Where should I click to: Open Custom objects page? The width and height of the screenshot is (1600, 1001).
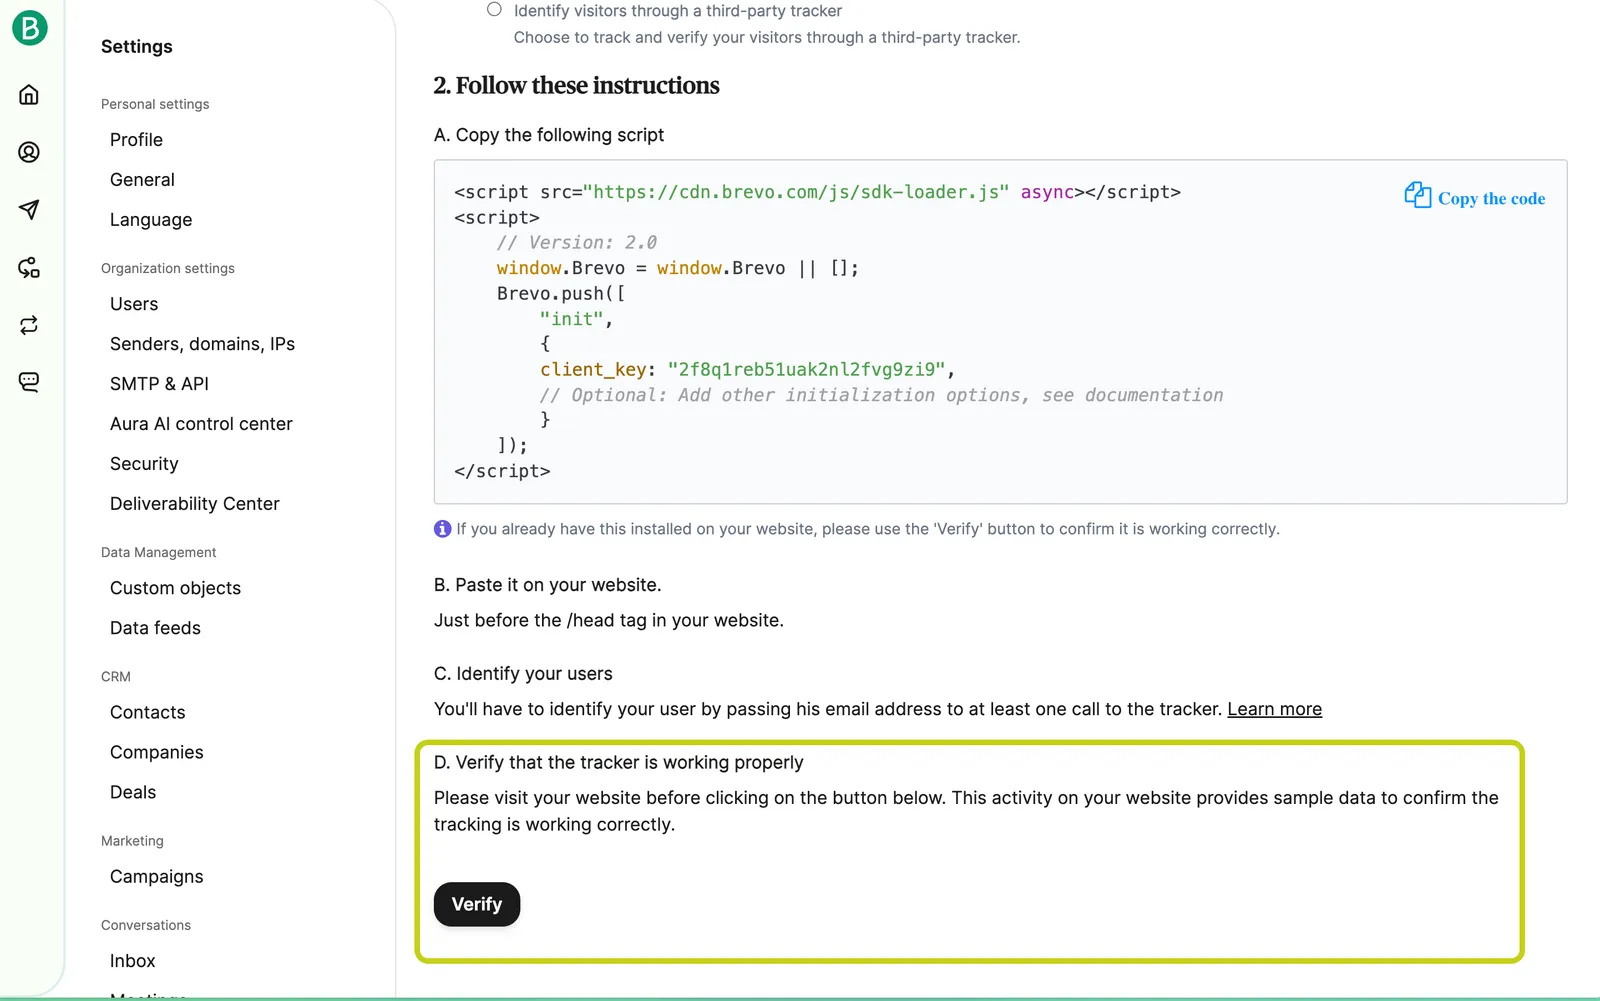175,588
